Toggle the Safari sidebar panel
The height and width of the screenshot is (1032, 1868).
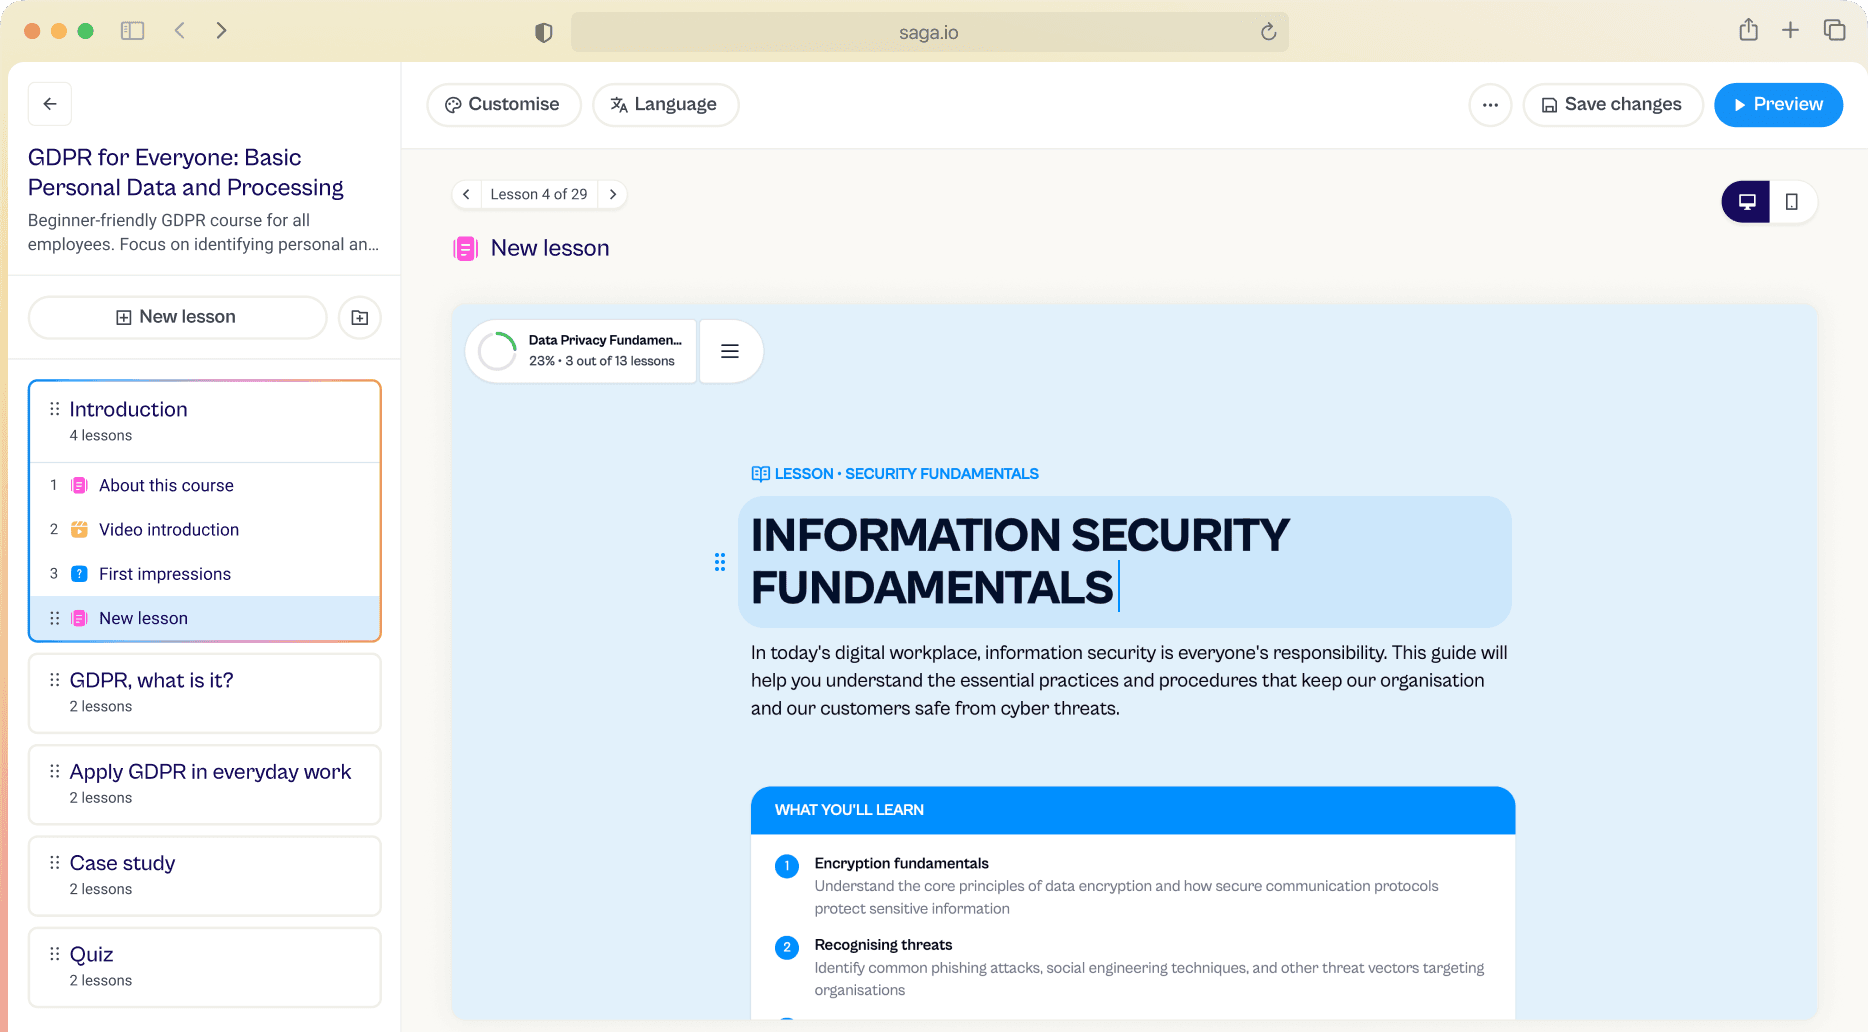pyautogui.click(x=132, y=31)
